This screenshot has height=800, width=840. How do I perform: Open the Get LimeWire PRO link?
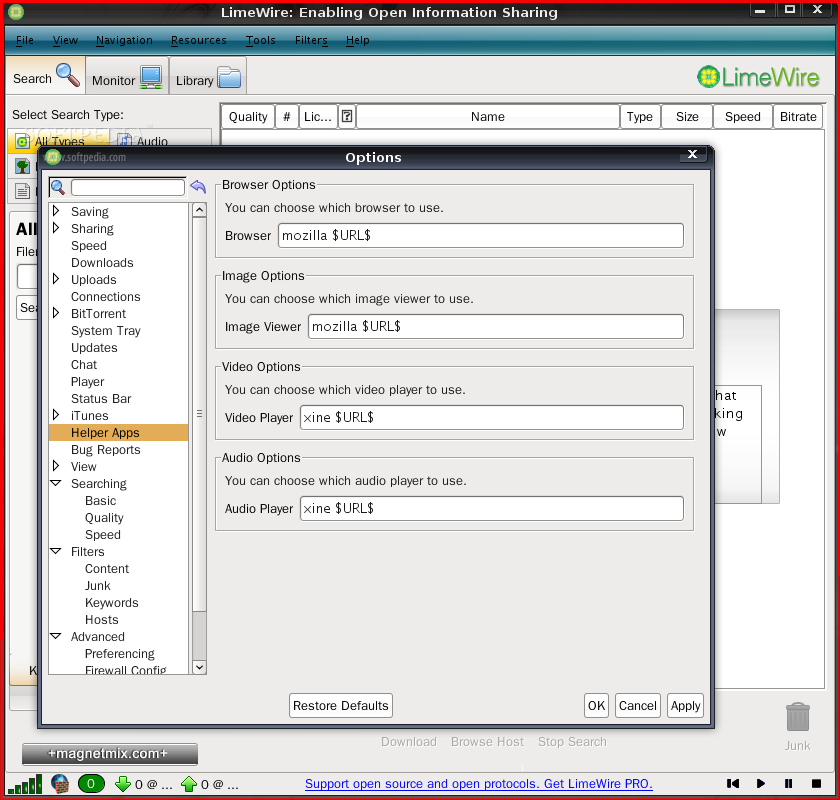click(478, 784)
